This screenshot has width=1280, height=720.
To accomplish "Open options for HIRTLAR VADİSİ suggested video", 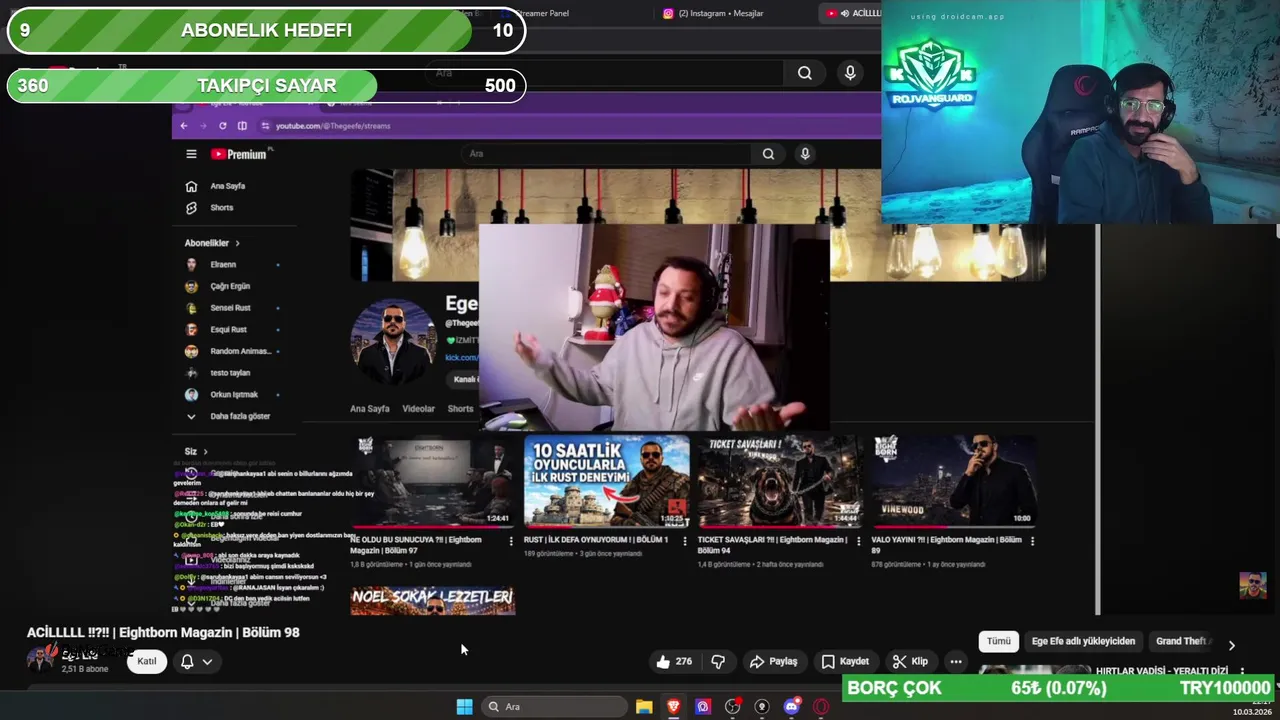I will [x=1242, y=672].
